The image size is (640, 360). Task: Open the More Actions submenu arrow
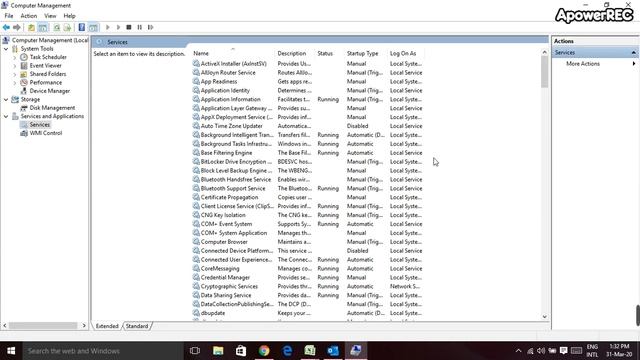pyautogui.click(x=634, y=64)
